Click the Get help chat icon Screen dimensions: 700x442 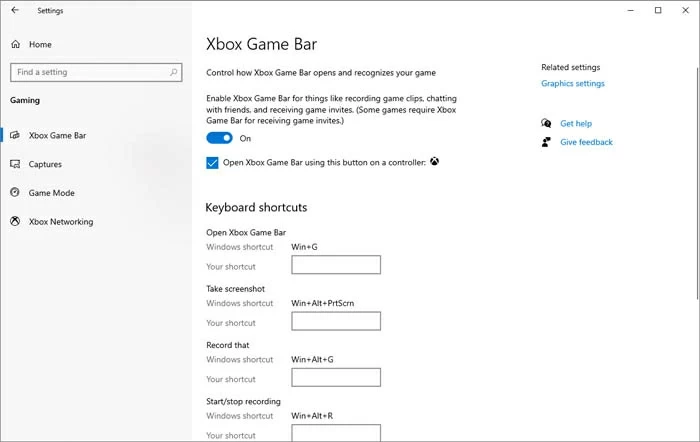click(546, 123)
